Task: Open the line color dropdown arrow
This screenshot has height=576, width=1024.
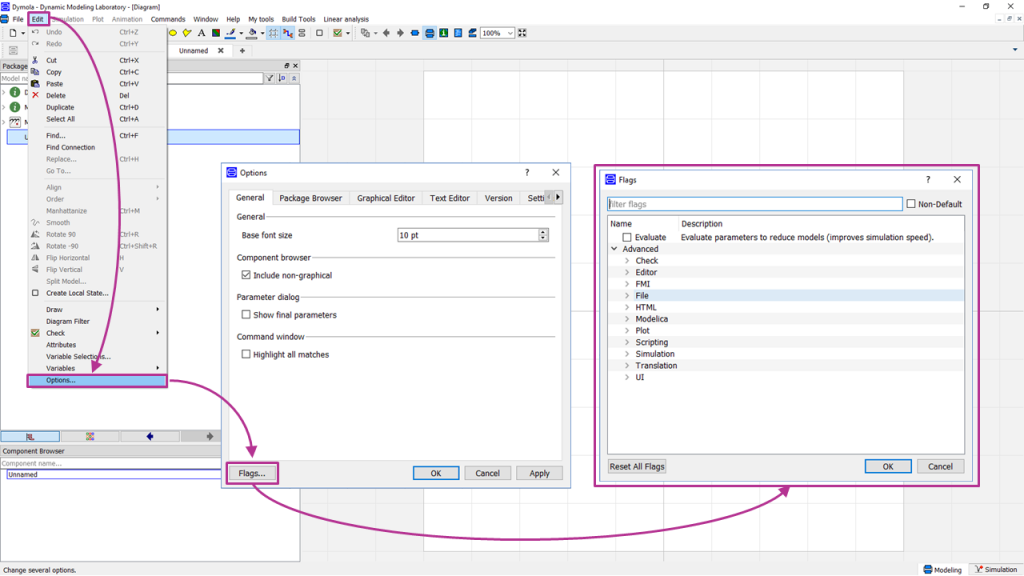Action: point(241,33)
